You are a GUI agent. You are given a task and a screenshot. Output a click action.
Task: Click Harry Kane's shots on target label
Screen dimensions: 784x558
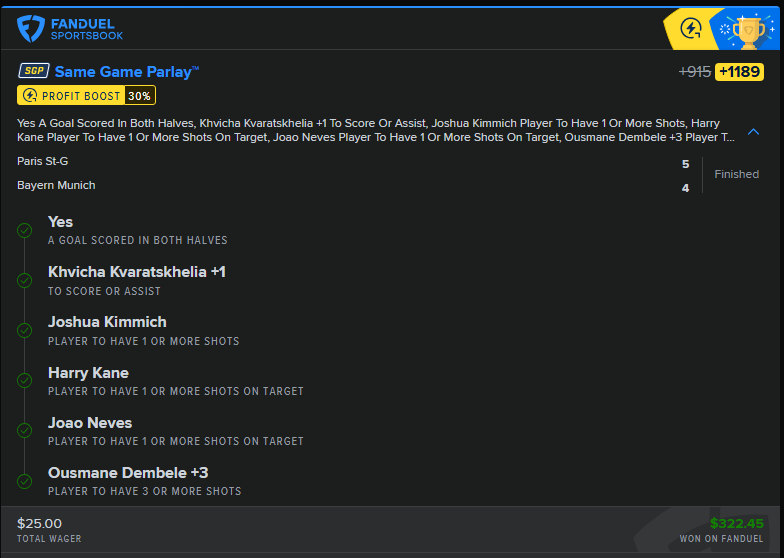point(176,392)
